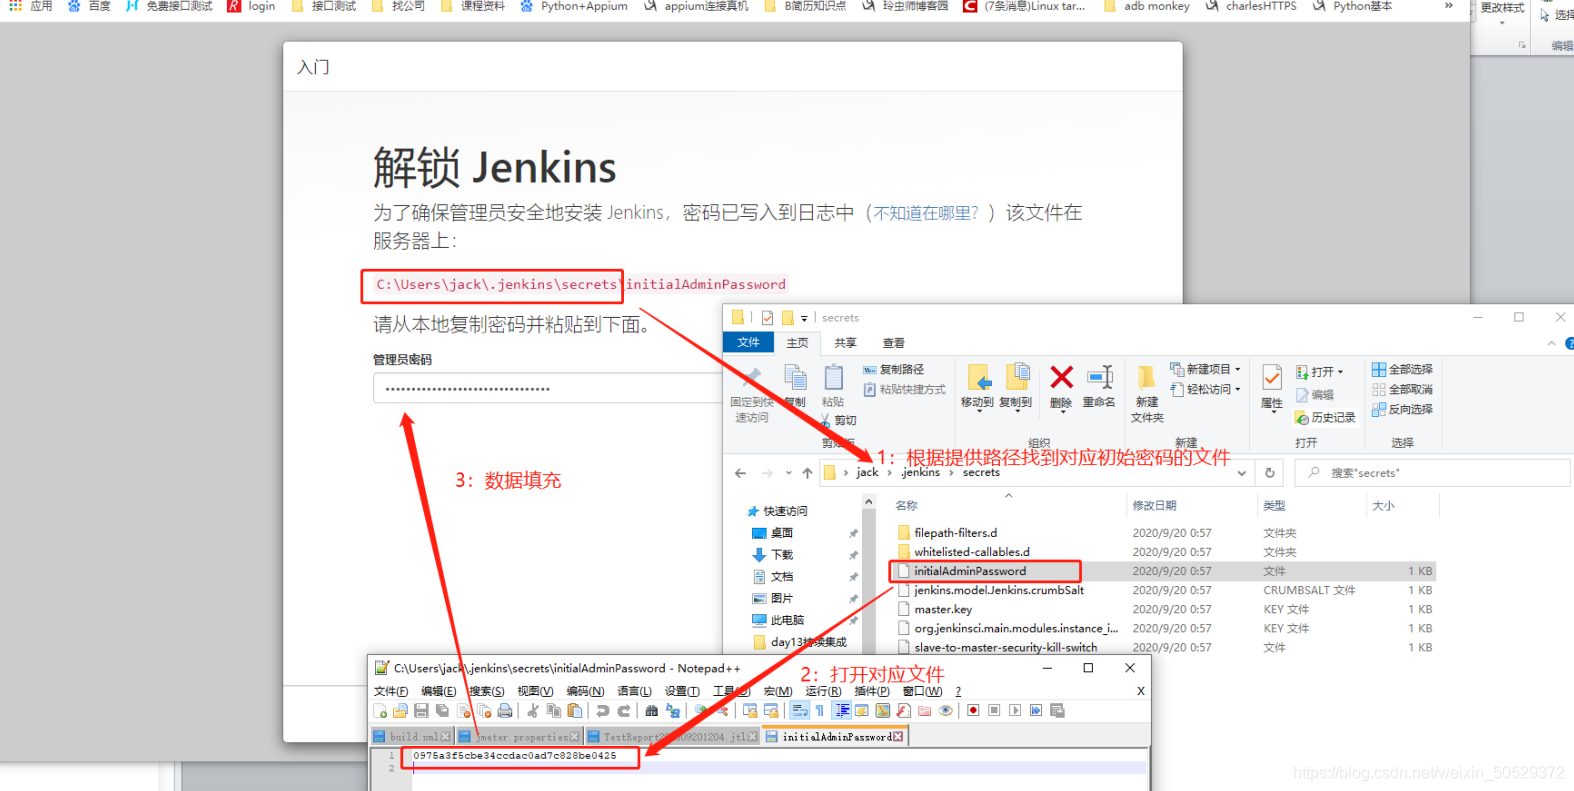This screenshot has width=1574, height=791.
Task: Click the Save recorded macro icon in Notepad++
Action: pyautogui.click(x=1057, y=711)
